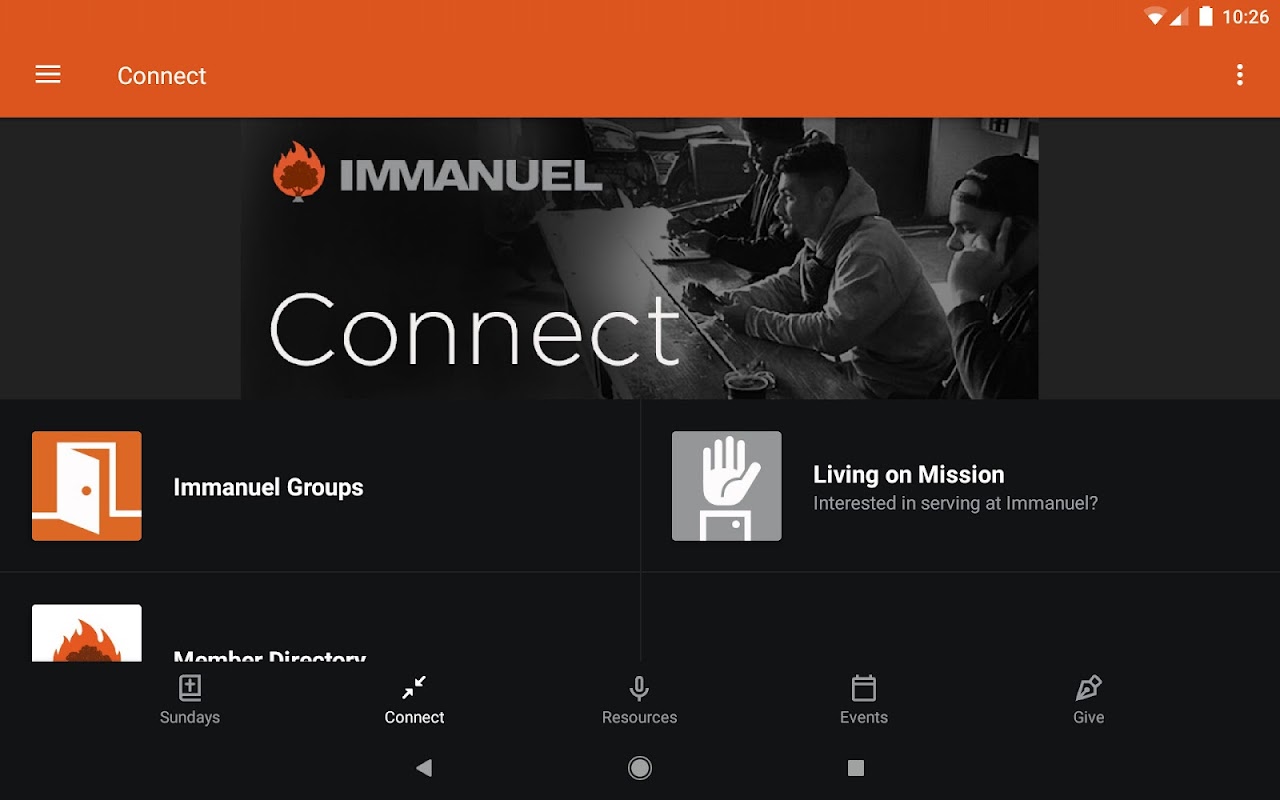Open the hamburger navigation menu
Viewport: 1280px width, 800px height.
coord(48,75)
